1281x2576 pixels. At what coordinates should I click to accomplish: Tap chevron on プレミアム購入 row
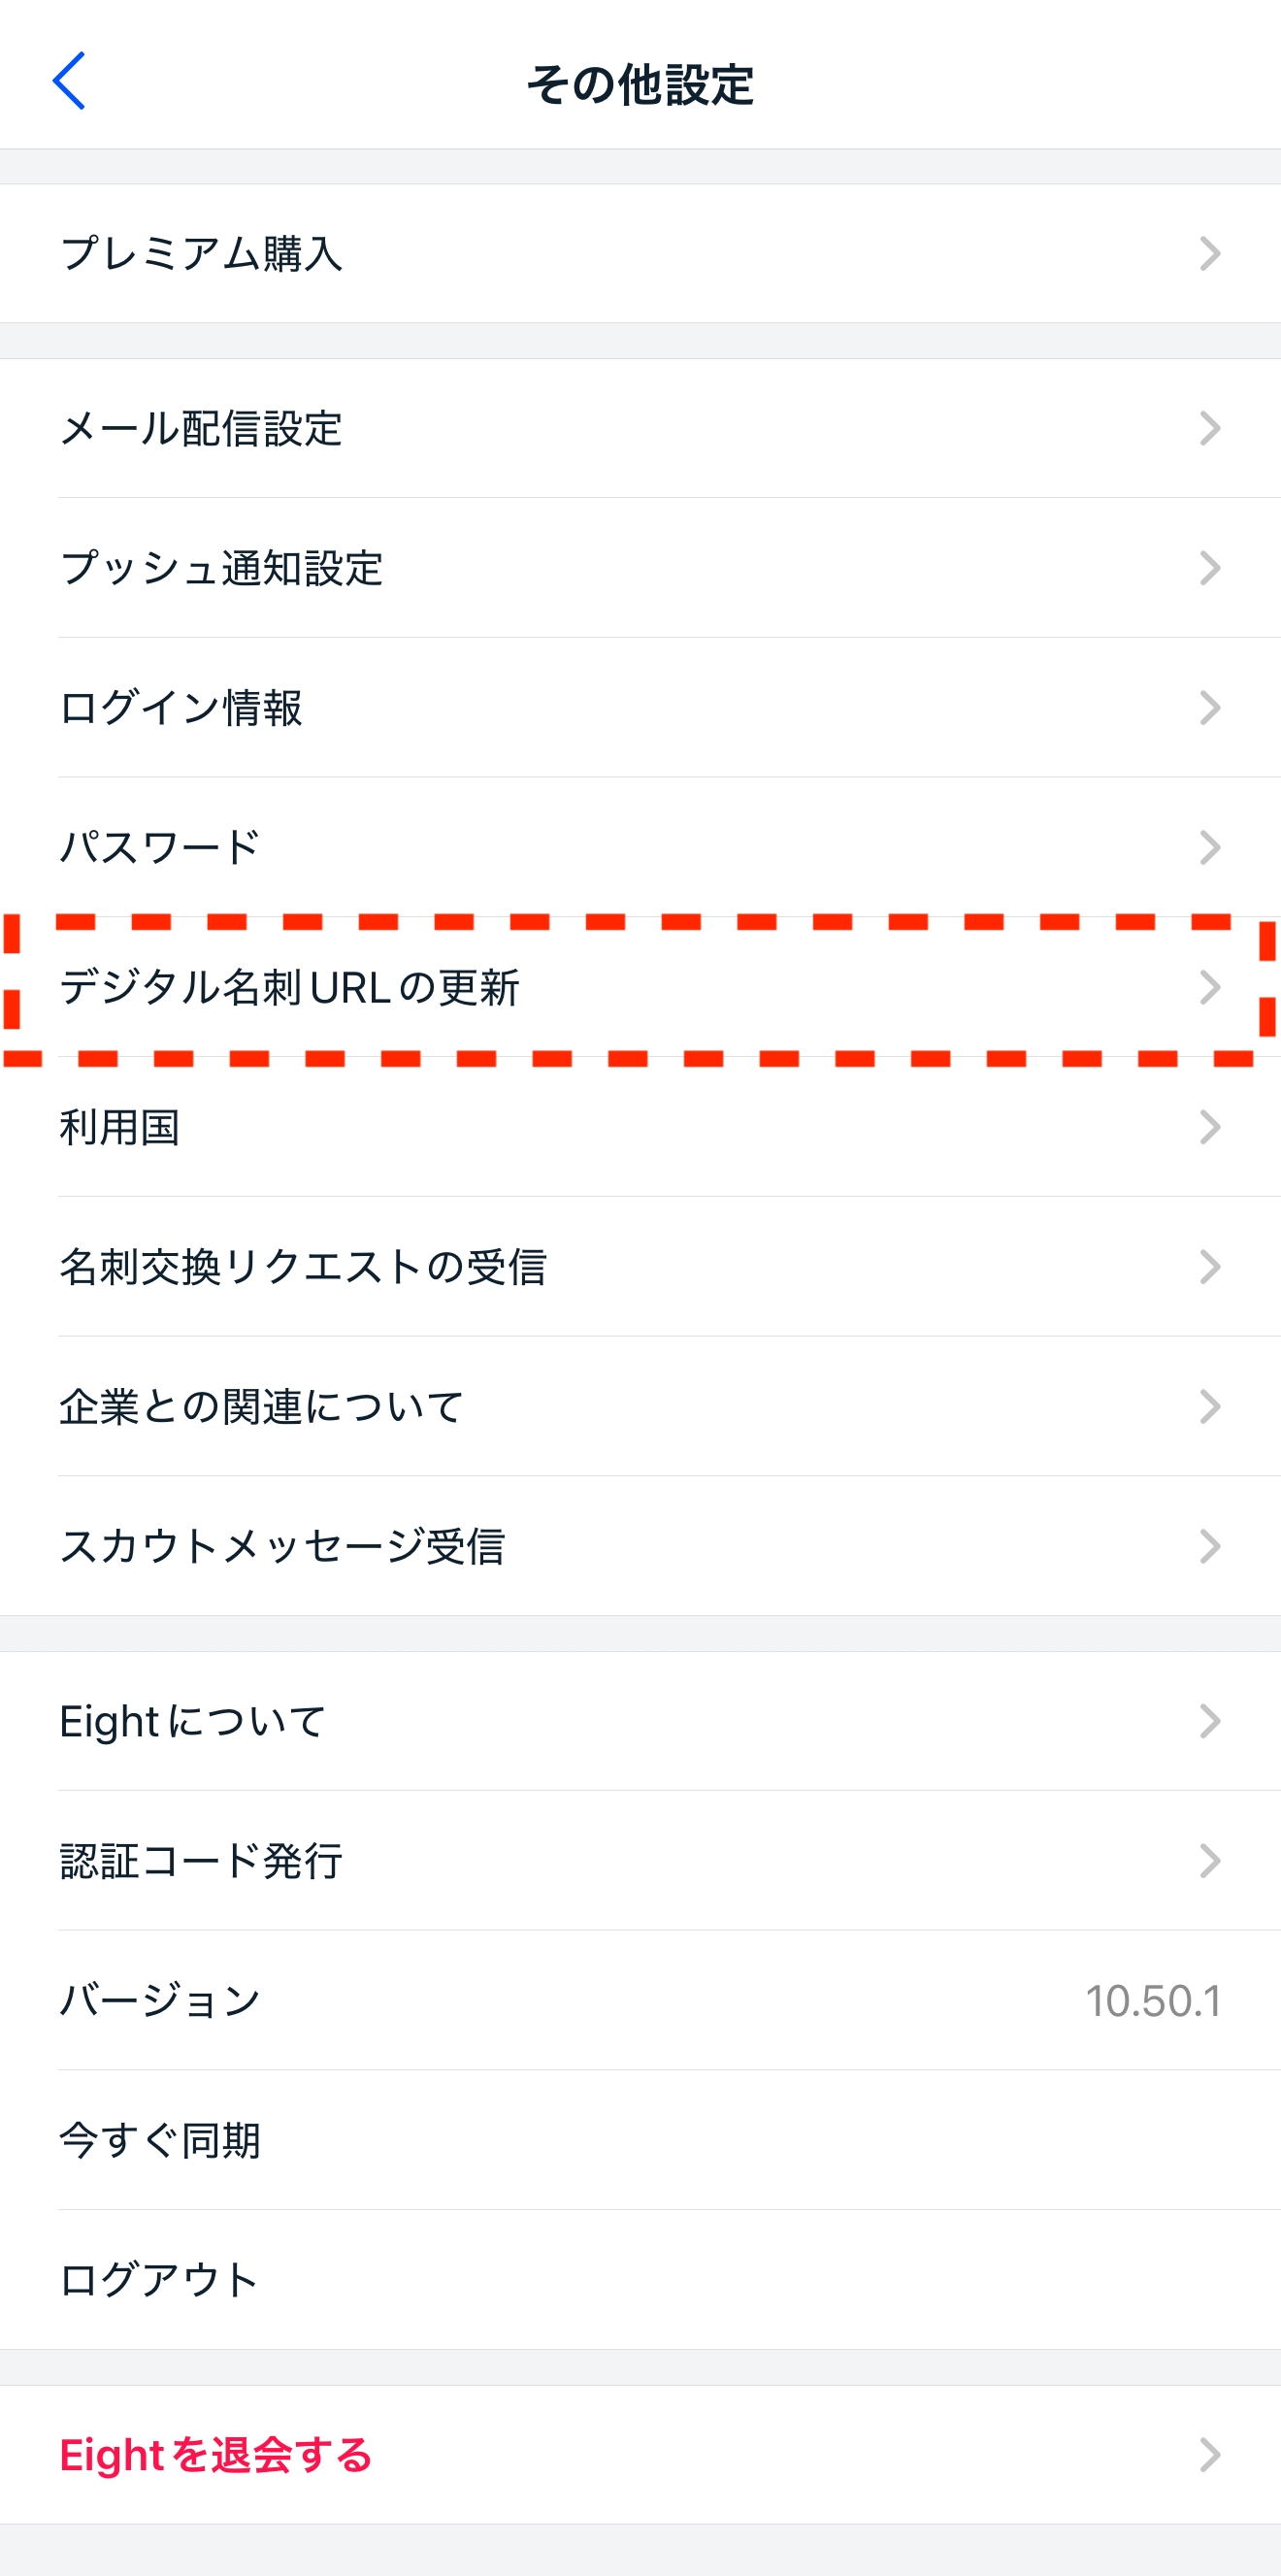(1210, 254)
